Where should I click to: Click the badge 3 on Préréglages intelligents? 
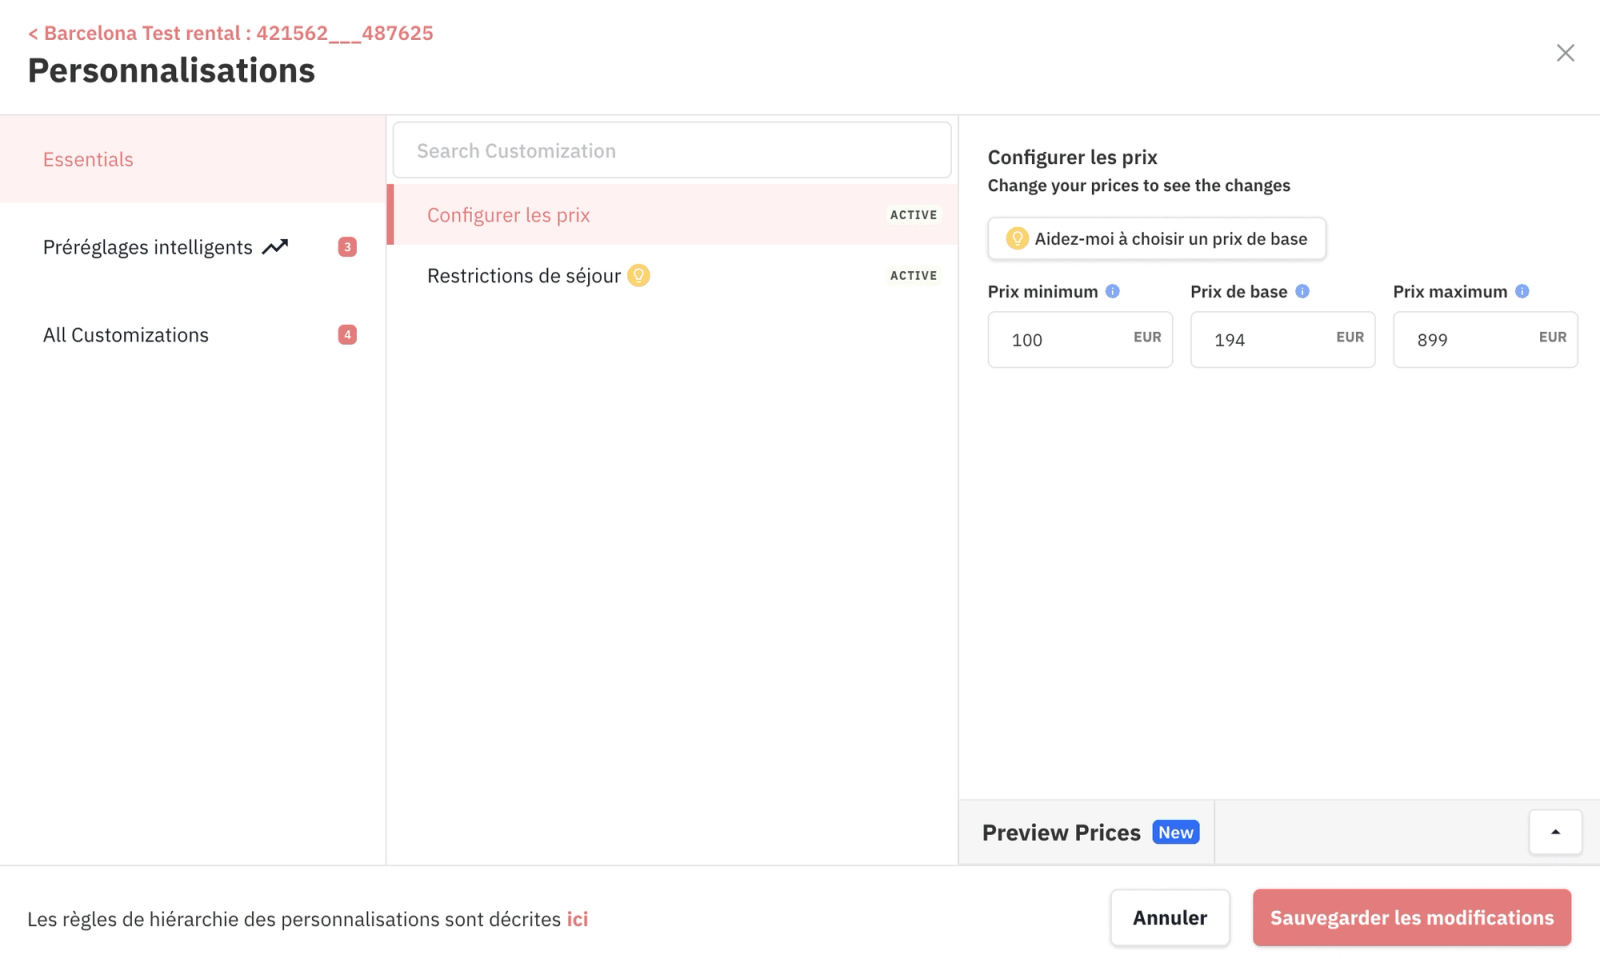pos(347,247)
